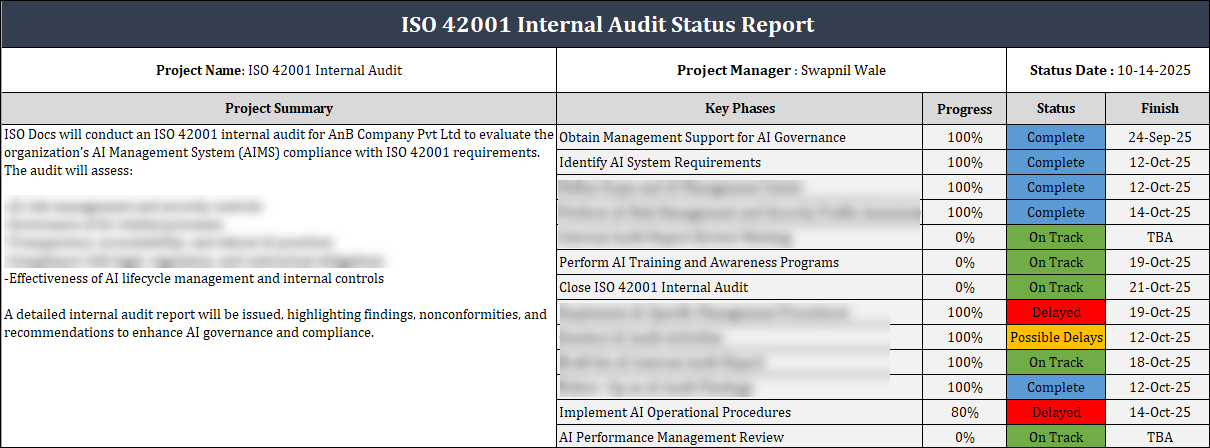Click the ISO 42001 Internal Audit Status Report title
The height and width of the screenshot is (448, 1210).
pos(607,25)
